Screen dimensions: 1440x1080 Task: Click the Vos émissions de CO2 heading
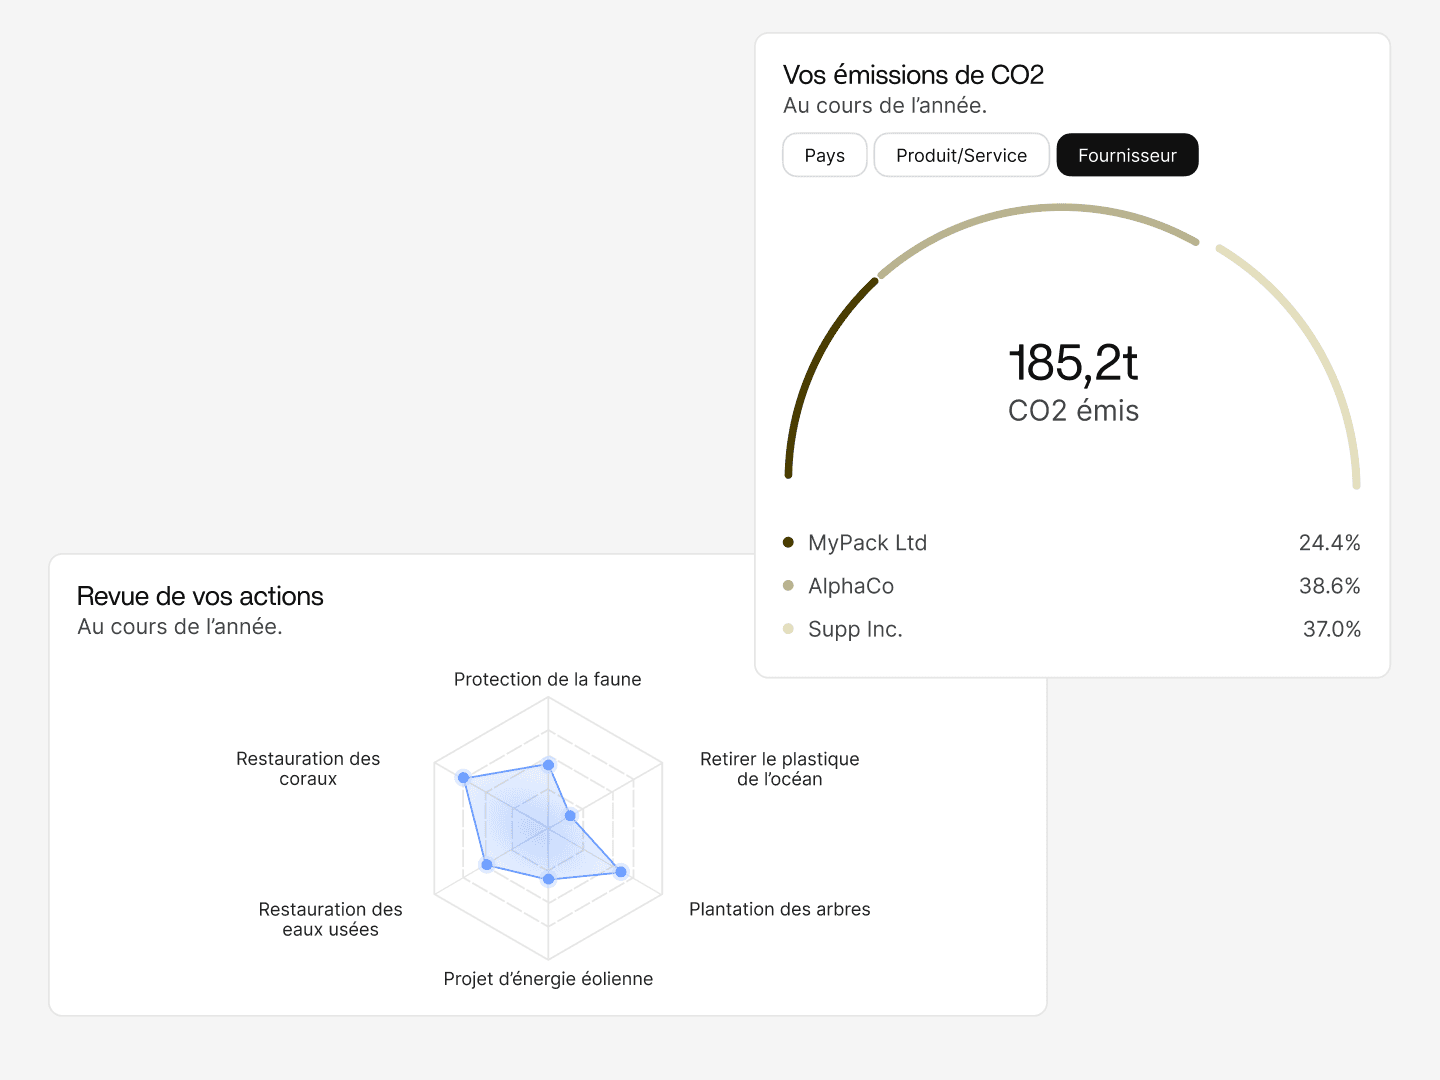tap(913, 75)
